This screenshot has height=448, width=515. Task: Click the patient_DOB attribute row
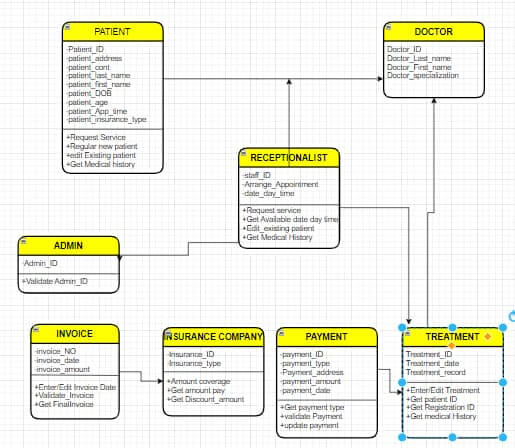pos(89,93)
